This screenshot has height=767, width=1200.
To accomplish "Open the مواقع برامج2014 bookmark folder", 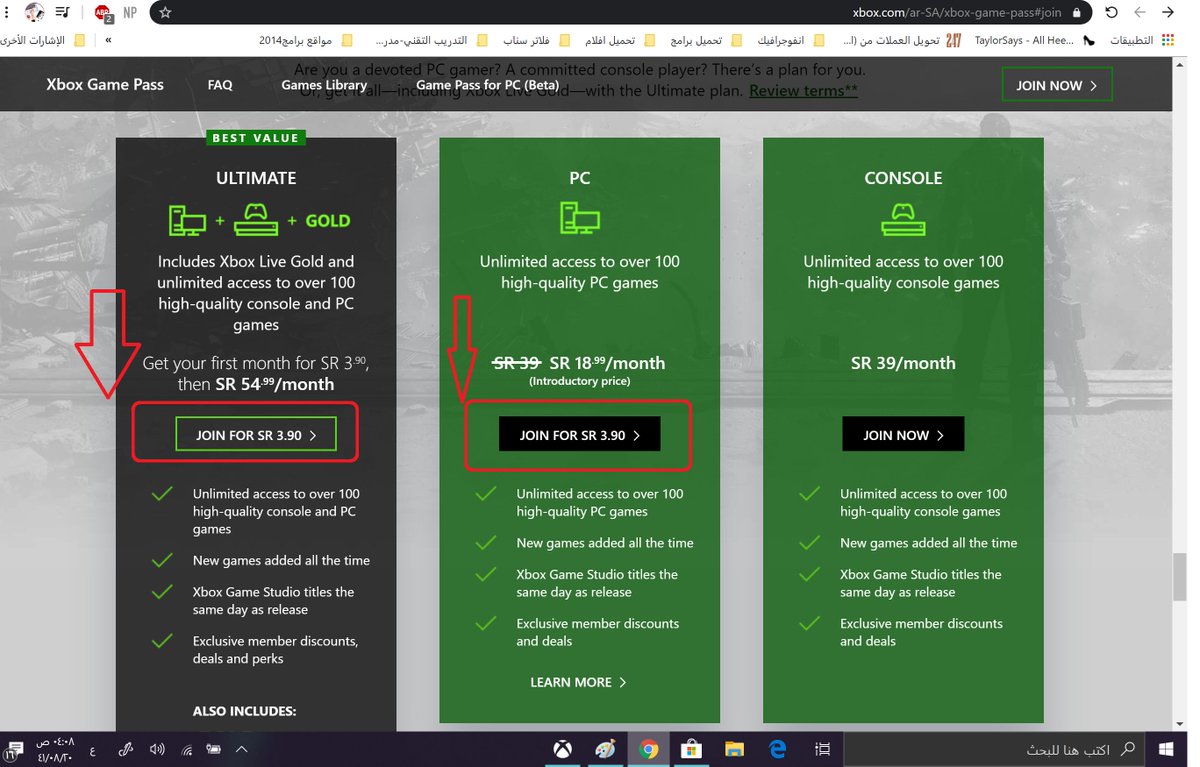I will 305,40.
